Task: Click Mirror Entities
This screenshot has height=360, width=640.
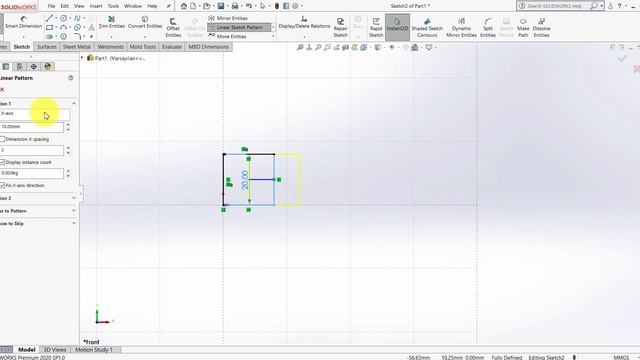Action: tap(228, 18)
